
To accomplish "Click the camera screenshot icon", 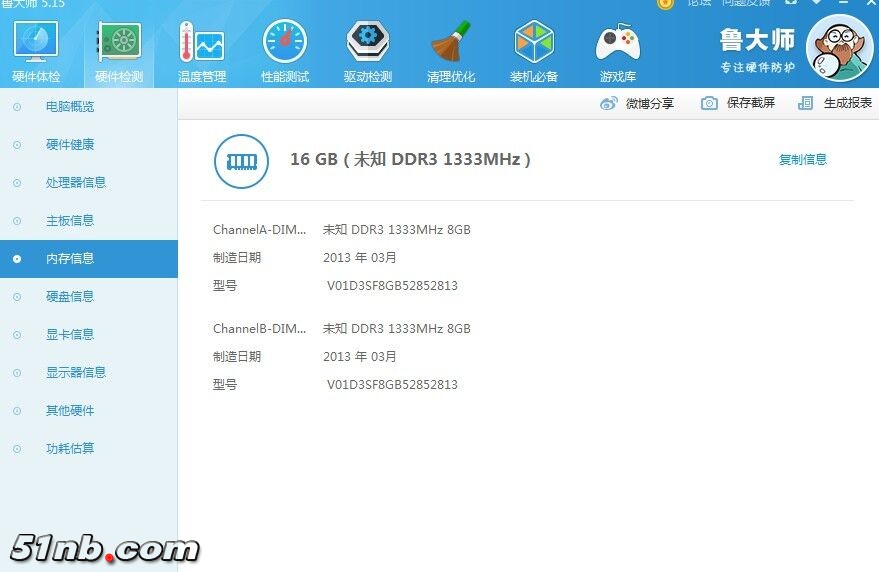I will [709, 103].
